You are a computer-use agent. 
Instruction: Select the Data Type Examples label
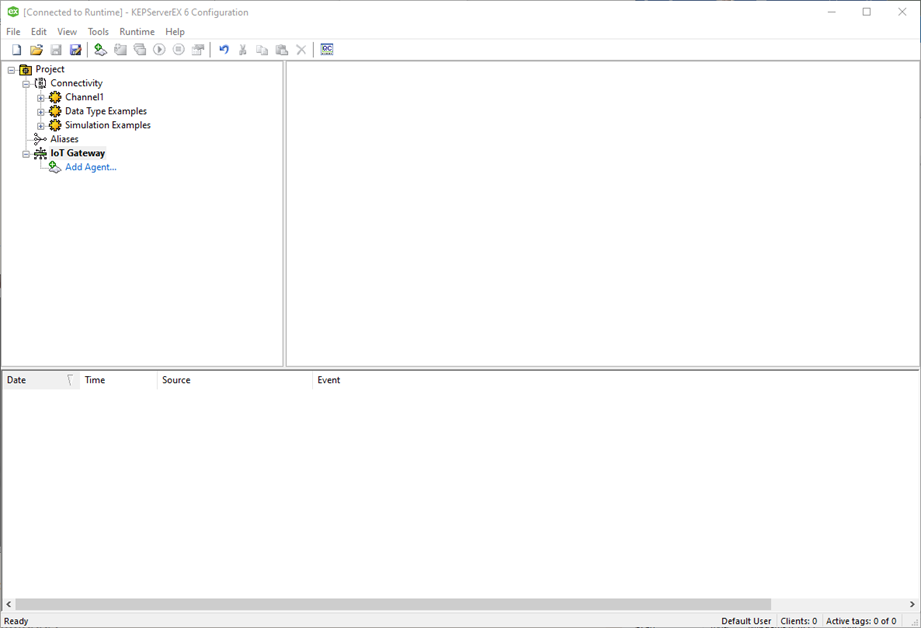[106, 112]
